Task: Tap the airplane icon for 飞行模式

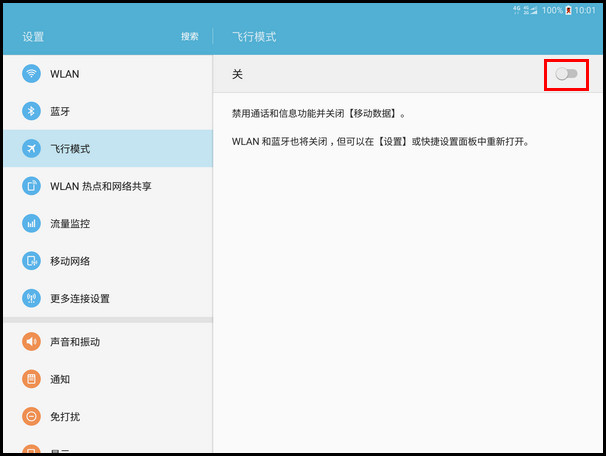Action: 31,148
